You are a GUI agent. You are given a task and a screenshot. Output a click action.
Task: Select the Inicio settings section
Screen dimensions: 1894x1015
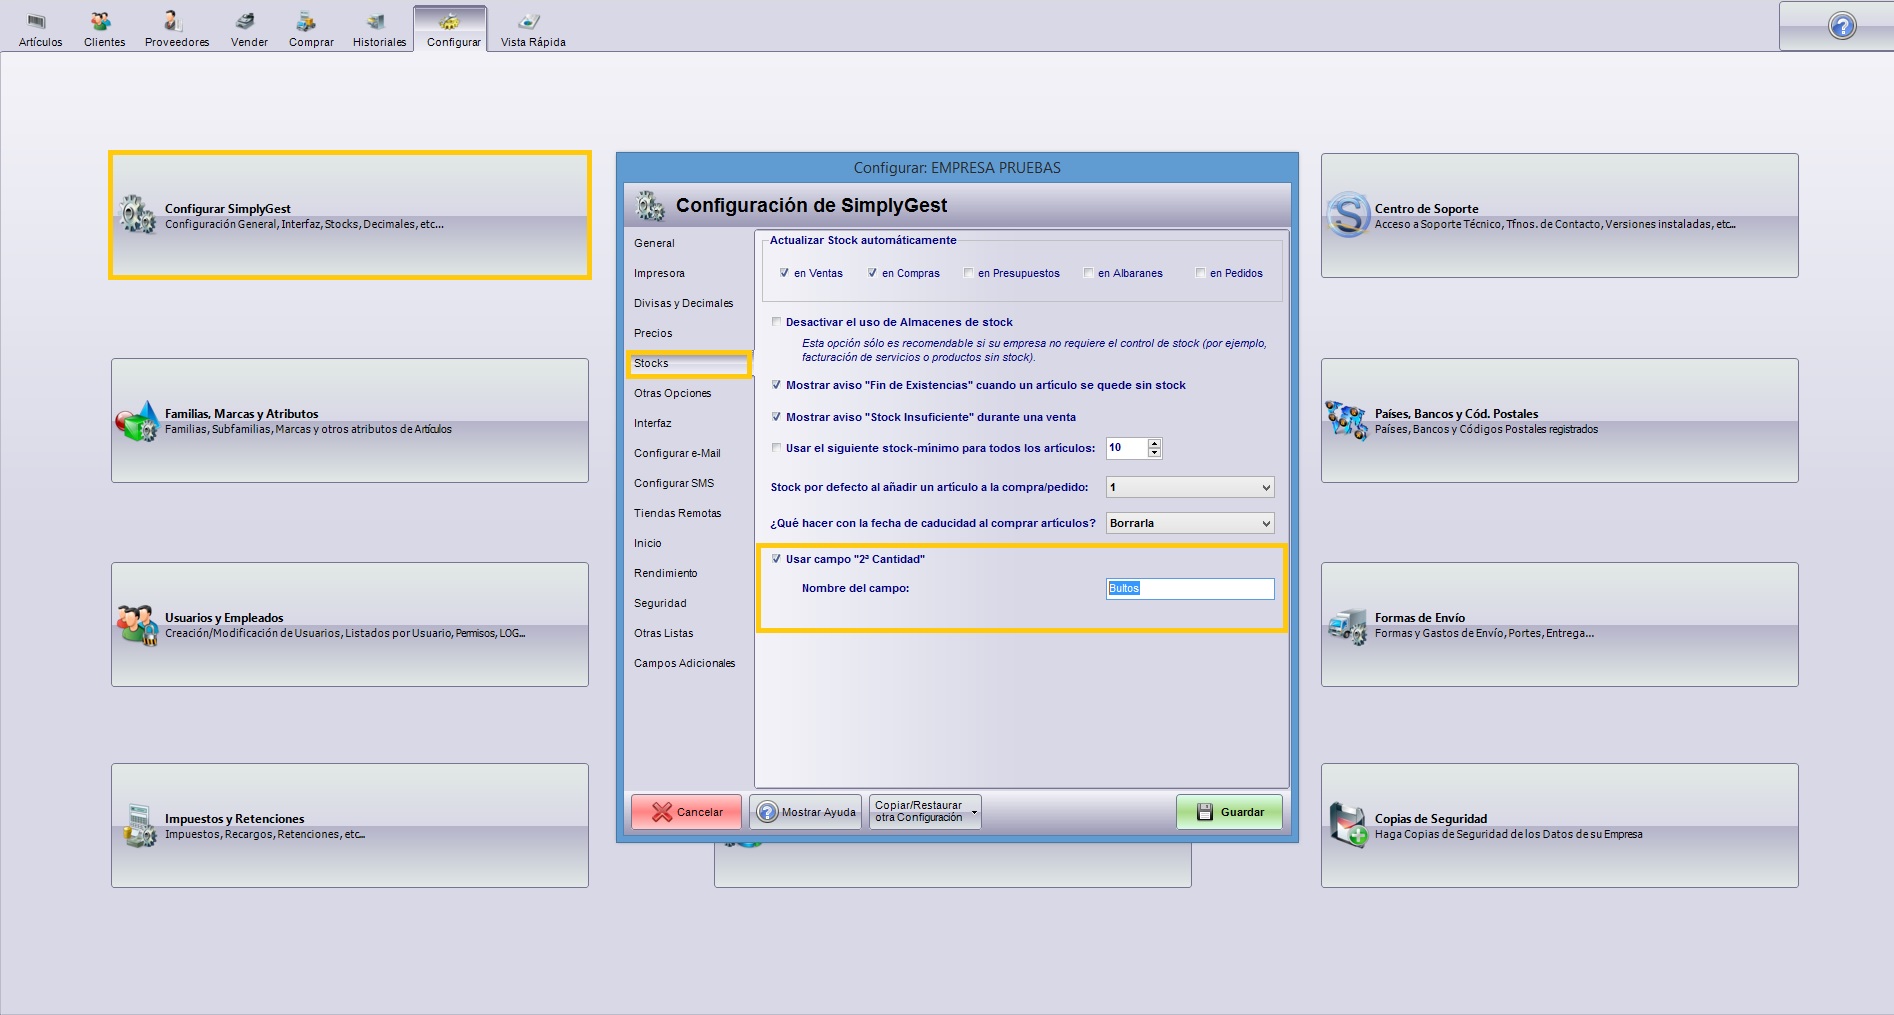tap(647, 543)
